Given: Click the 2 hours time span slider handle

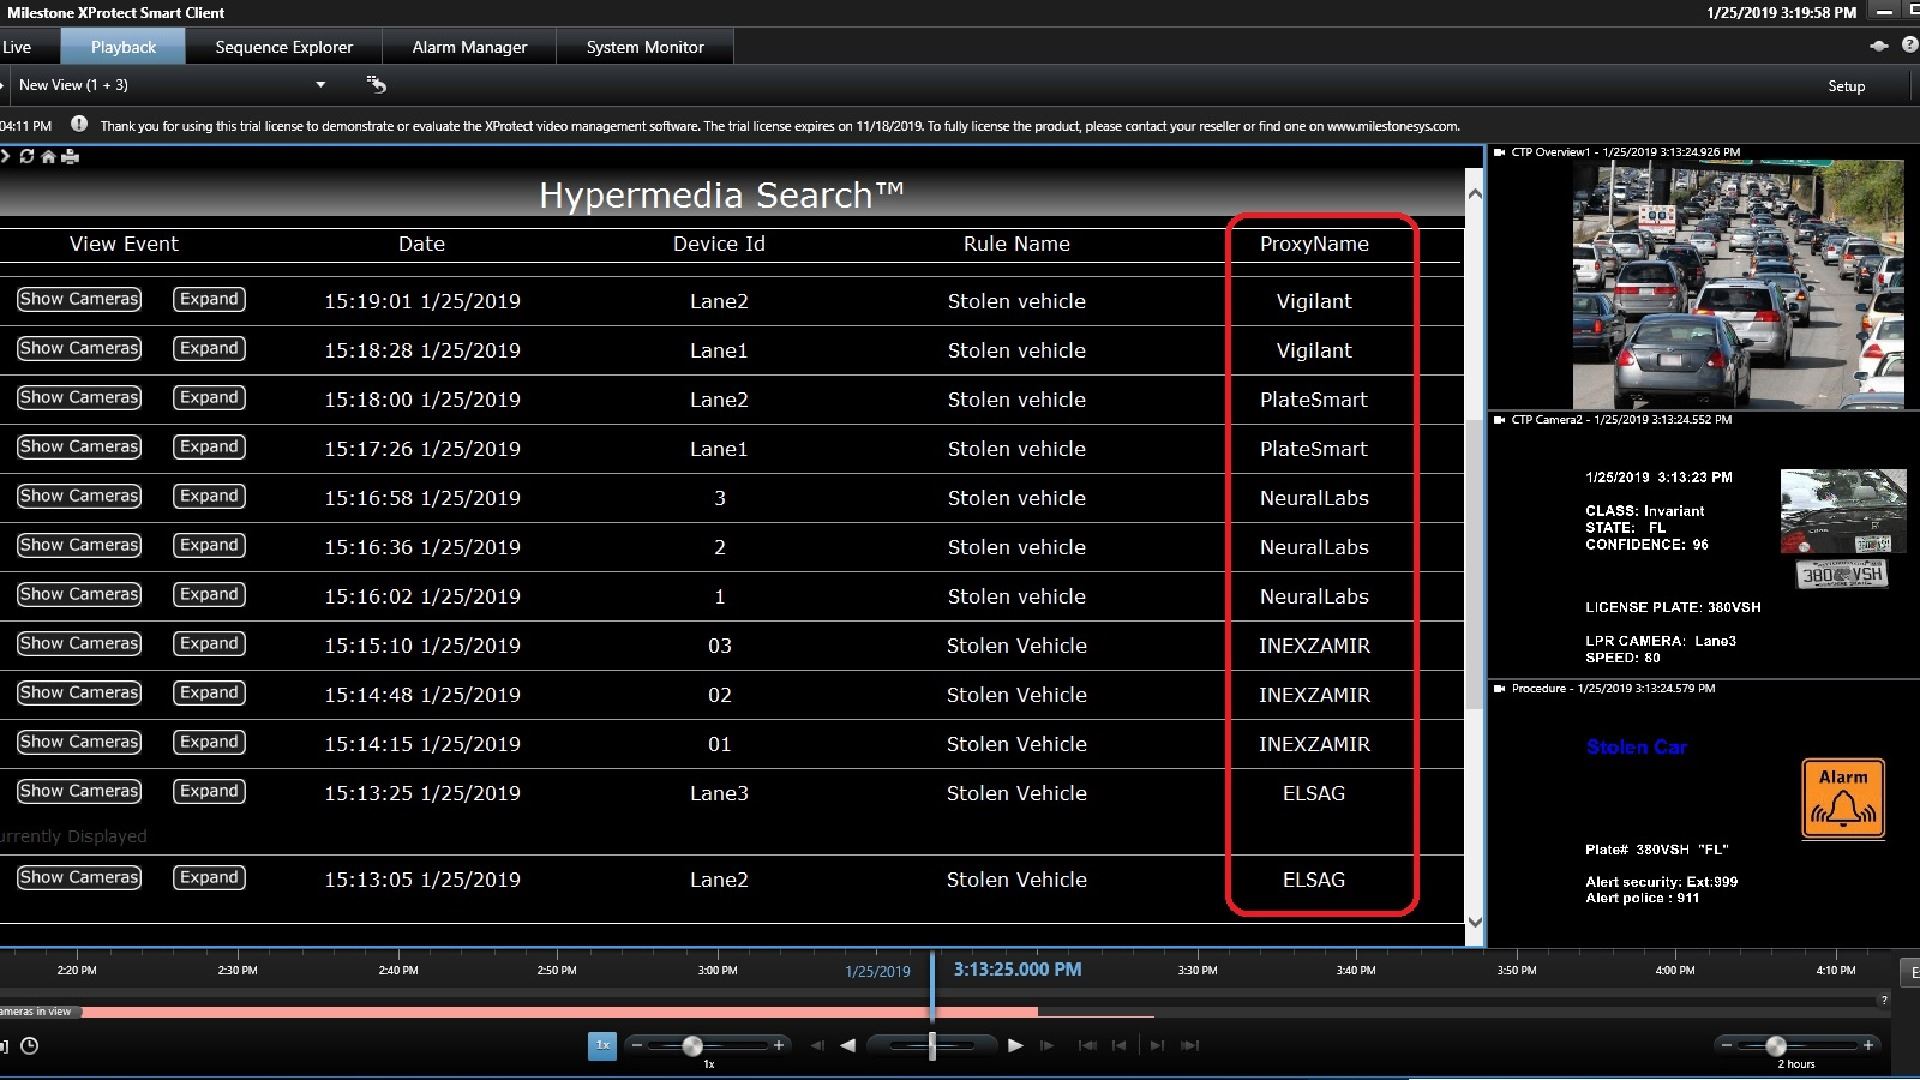Looking at the screenshot, I should [1776, 1046].
